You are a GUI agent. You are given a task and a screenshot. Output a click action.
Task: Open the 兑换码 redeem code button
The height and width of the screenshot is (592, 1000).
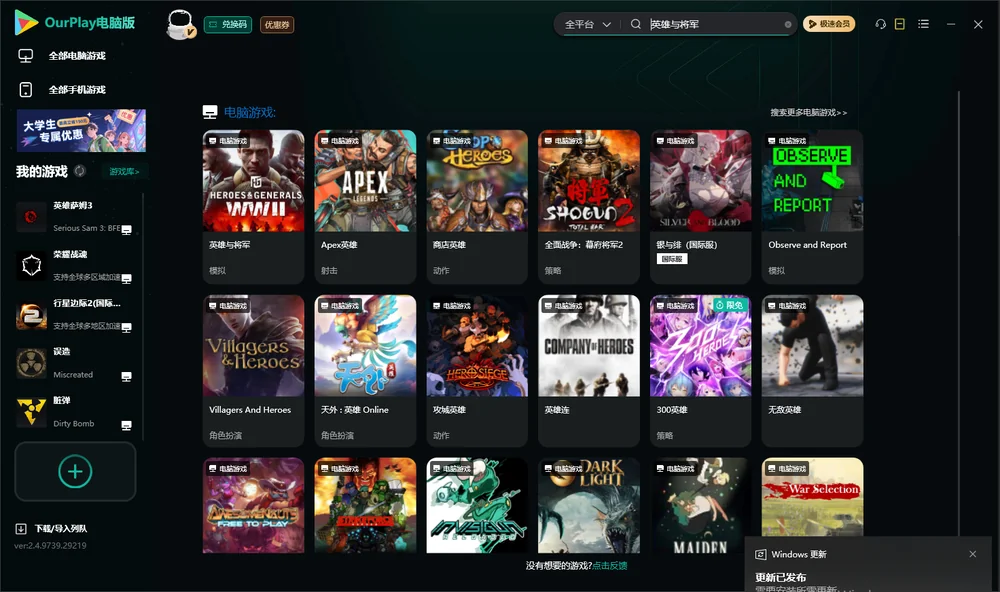click(x=228, y=24)
